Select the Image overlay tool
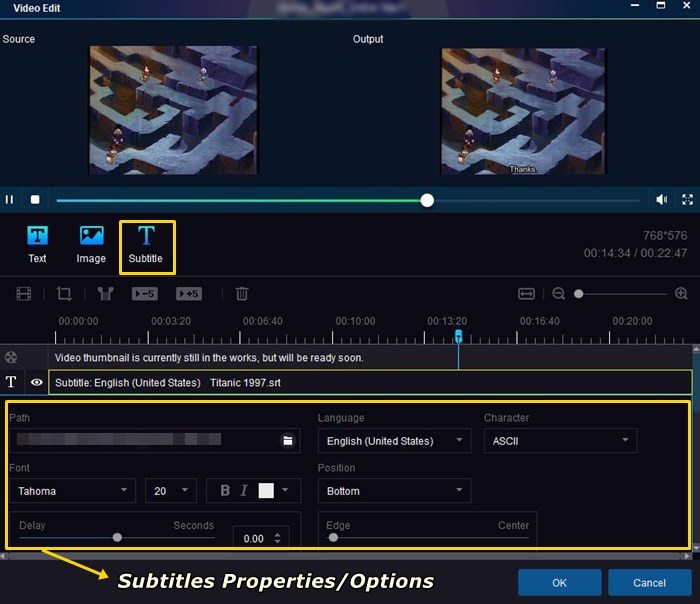This screenshot has height=604, width=700. click(x=91, y=245)
